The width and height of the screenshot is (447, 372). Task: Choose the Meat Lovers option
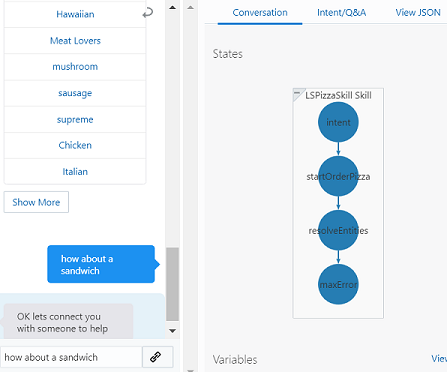click(x=75, y=41)
